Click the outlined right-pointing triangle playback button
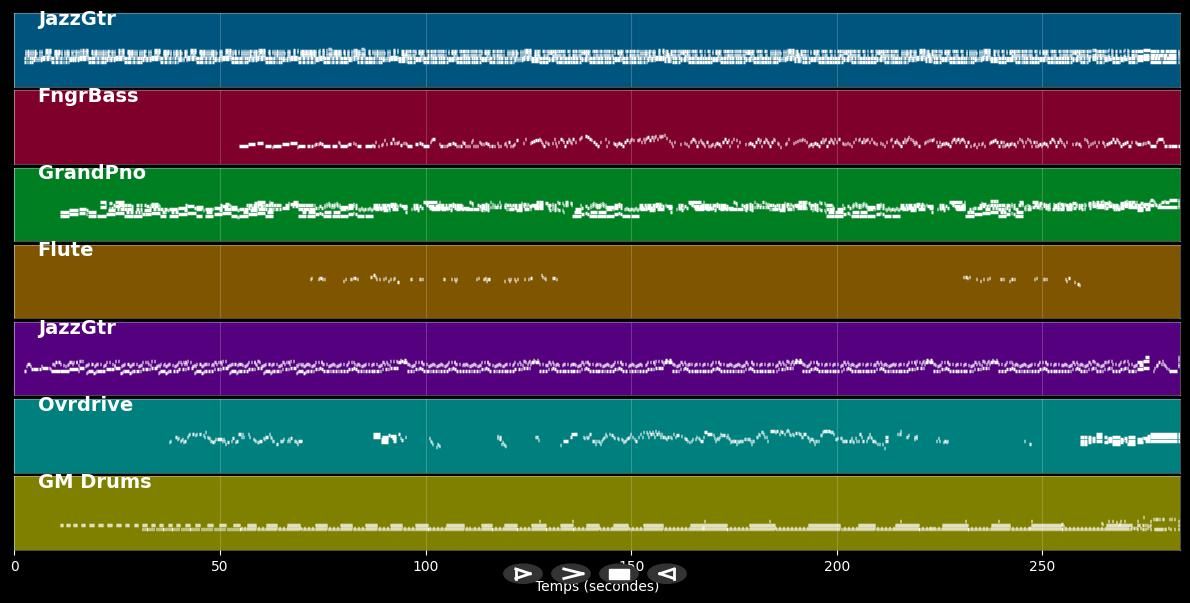This screenshot has width=1190, height=603. tap(522, 574)
